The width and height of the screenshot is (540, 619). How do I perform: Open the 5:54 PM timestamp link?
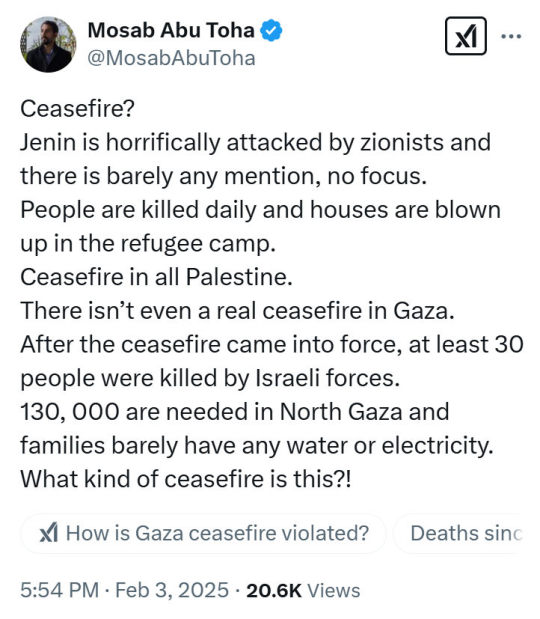60,590
